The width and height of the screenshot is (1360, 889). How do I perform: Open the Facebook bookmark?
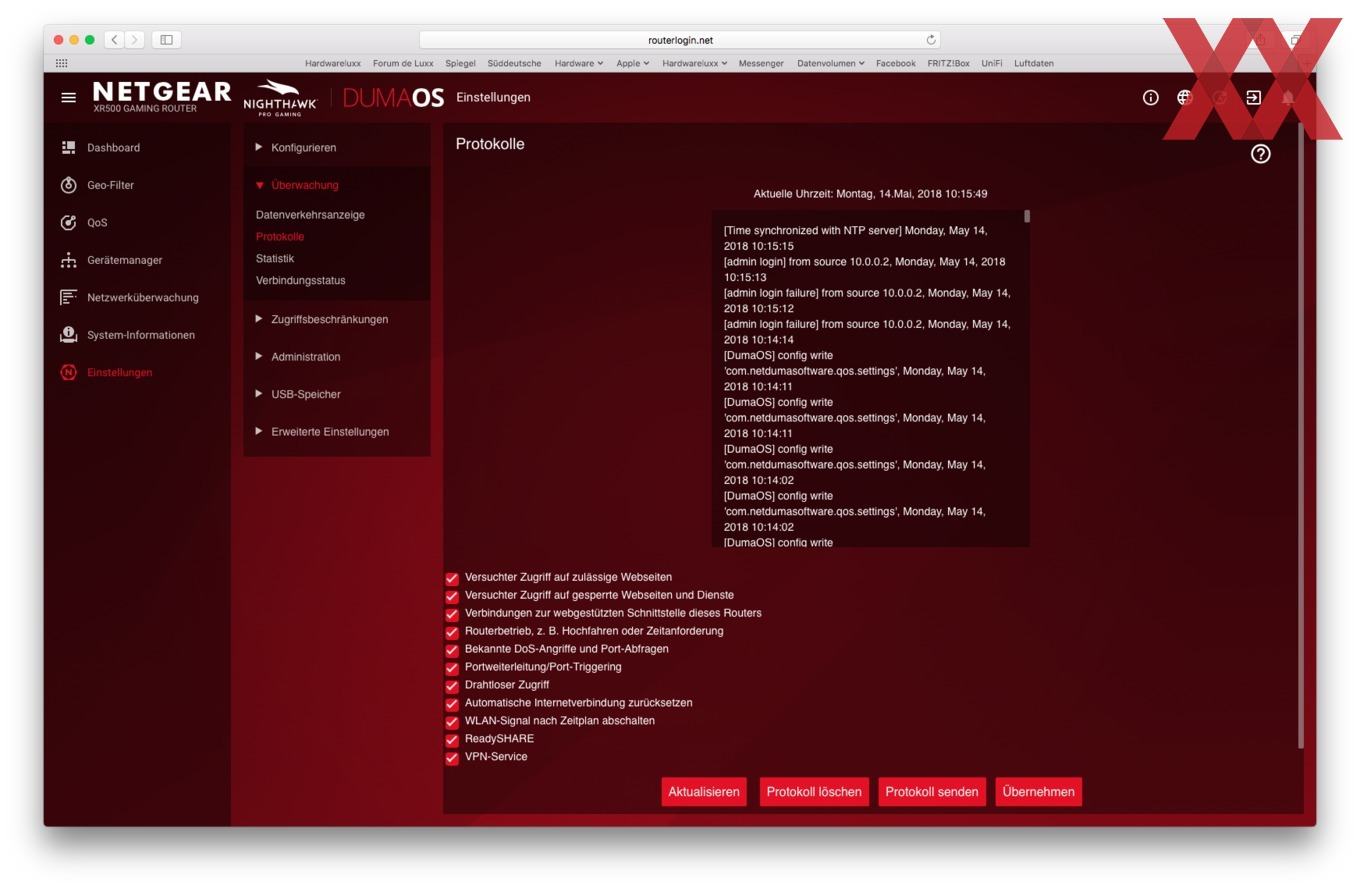click(x=895, y=63)
